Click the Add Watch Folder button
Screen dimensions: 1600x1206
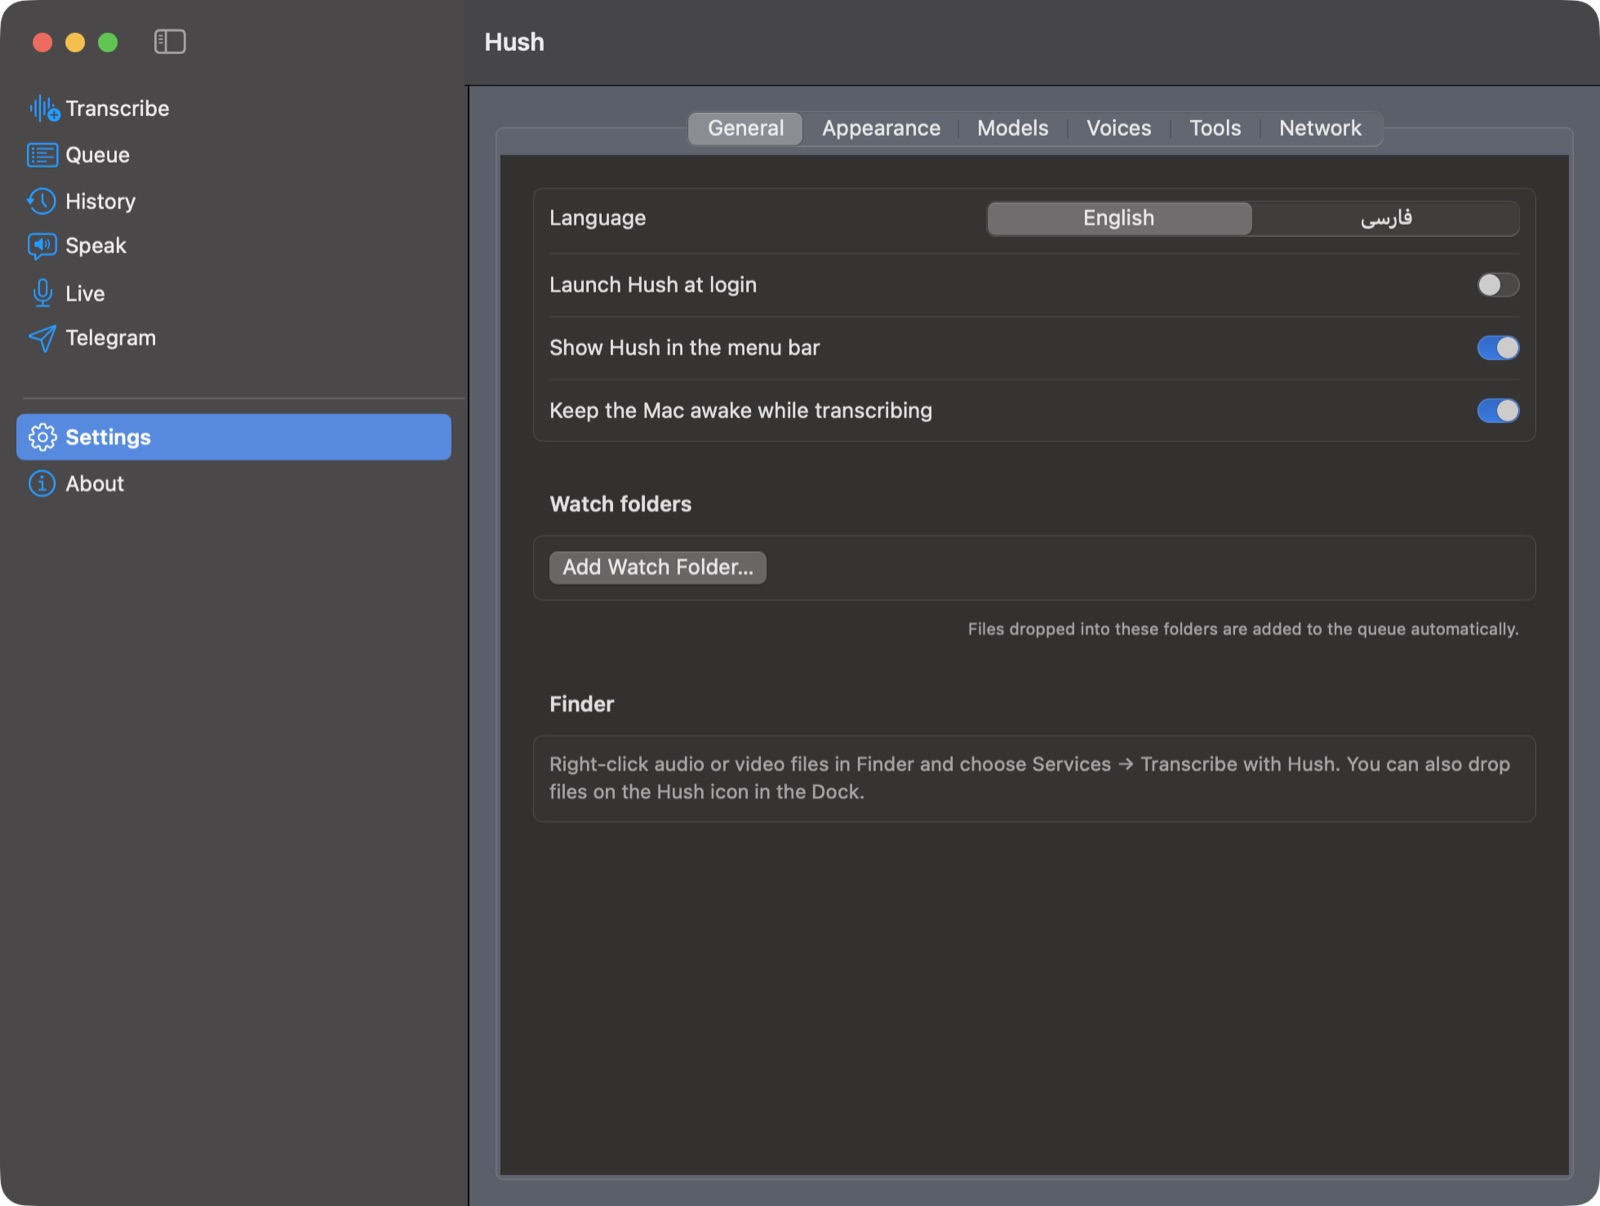coord(658,567)
